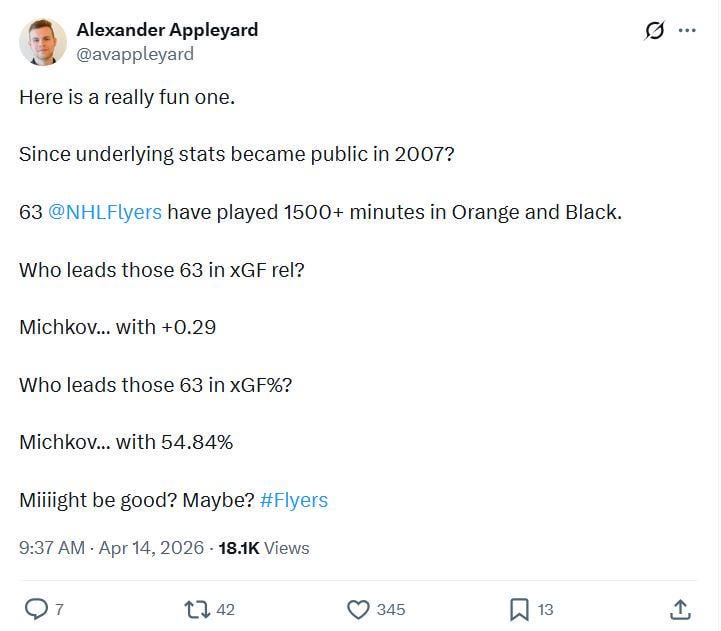721x631 pixels.
Task: Click the 9:37 AM · Apr 14, 2026 timestamp
Action: pyautogui.click(x=112, y=548)
